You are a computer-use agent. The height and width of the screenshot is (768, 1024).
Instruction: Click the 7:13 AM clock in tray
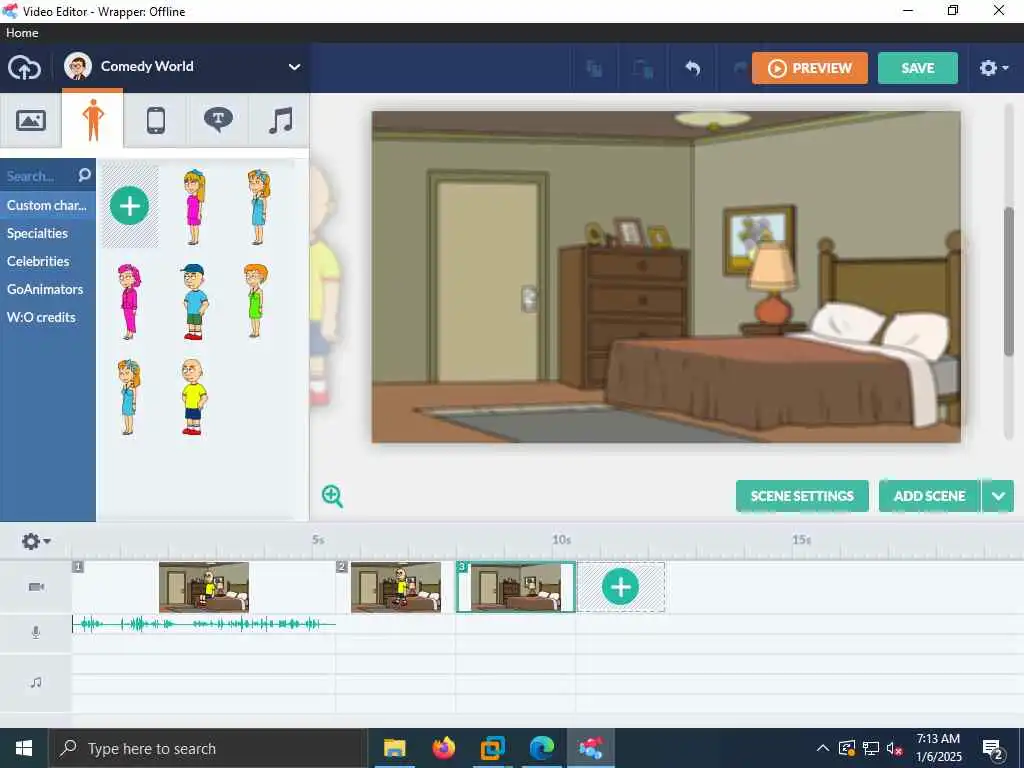(938, 739)
